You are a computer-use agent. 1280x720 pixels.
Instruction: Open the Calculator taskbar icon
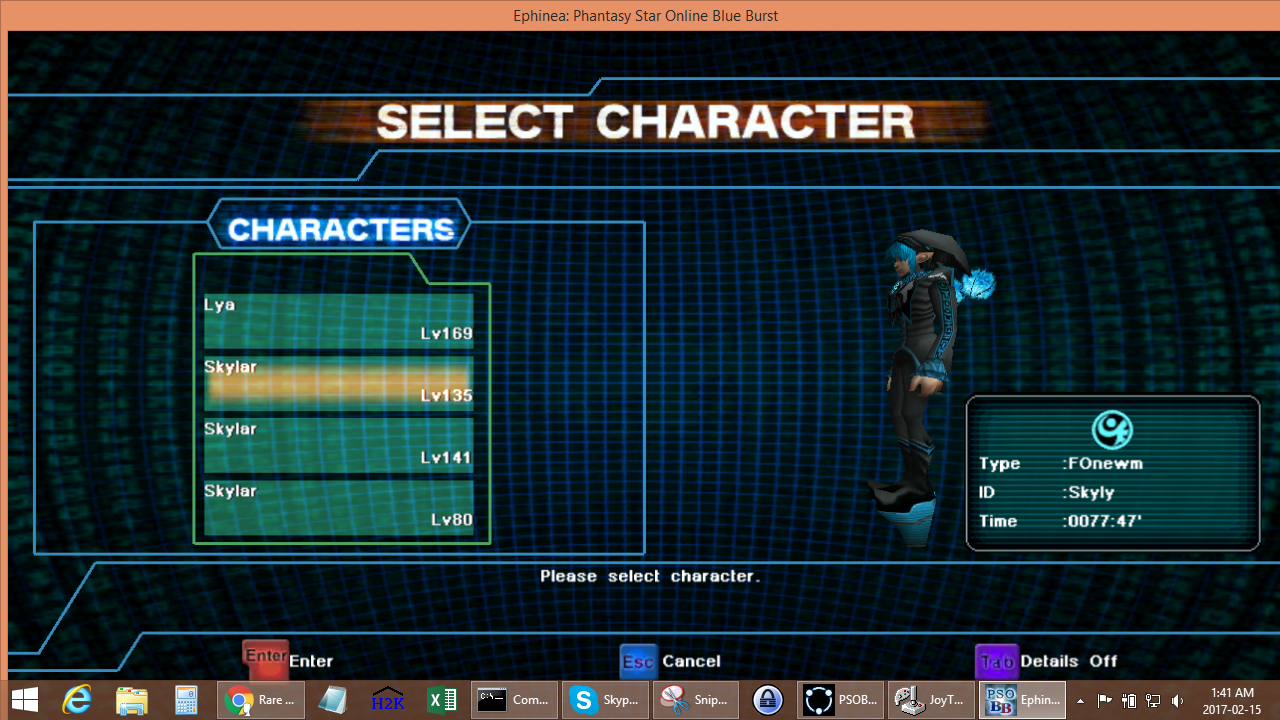[186, 700]
